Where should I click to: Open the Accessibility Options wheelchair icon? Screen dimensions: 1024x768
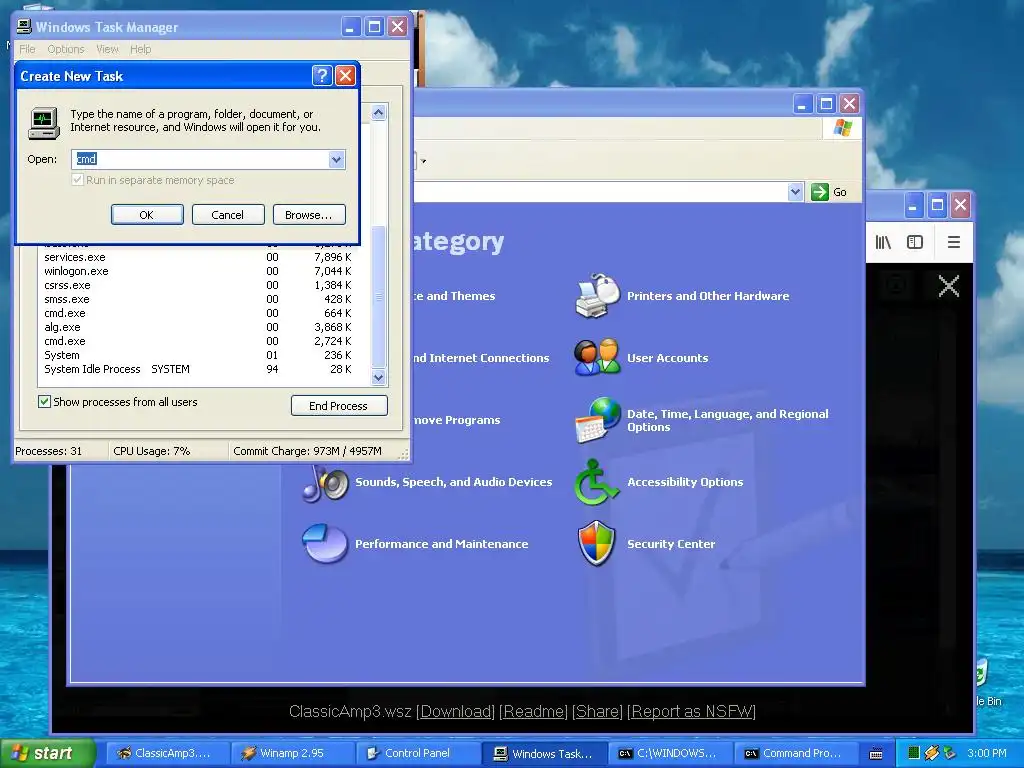coord(596,482)
